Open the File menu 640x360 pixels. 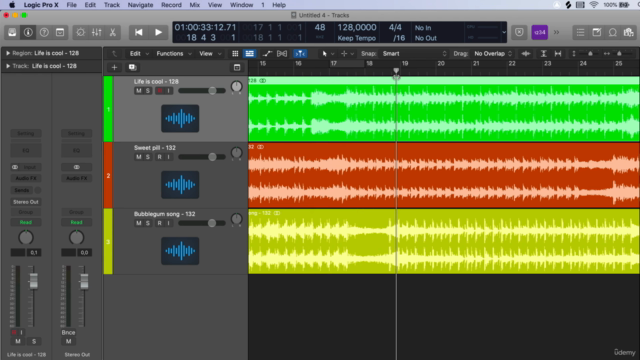pyautogui.click(x=71, y=5)
